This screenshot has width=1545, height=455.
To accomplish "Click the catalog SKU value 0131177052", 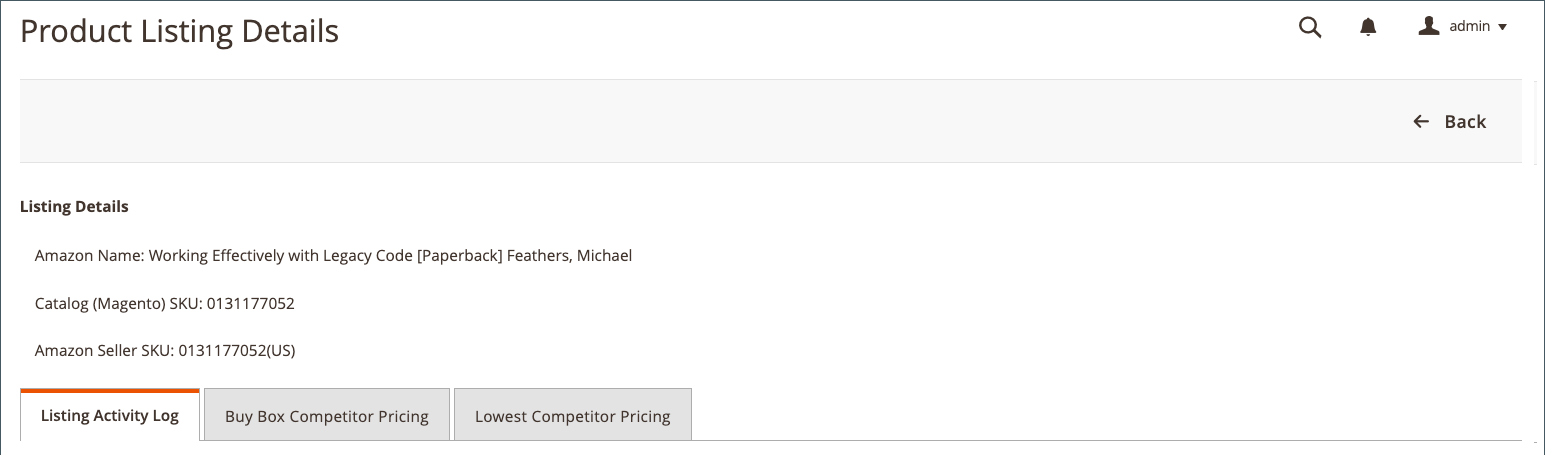I will [251, 304].
